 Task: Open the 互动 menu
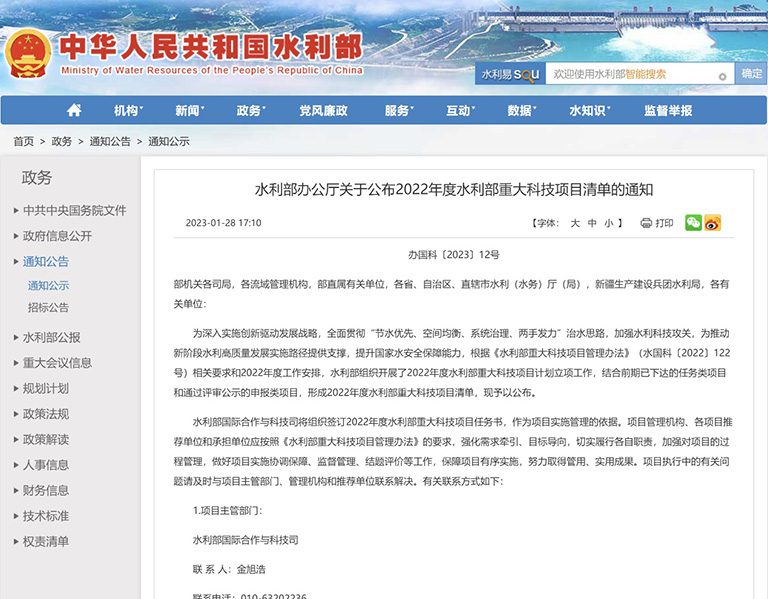point(460,111)
